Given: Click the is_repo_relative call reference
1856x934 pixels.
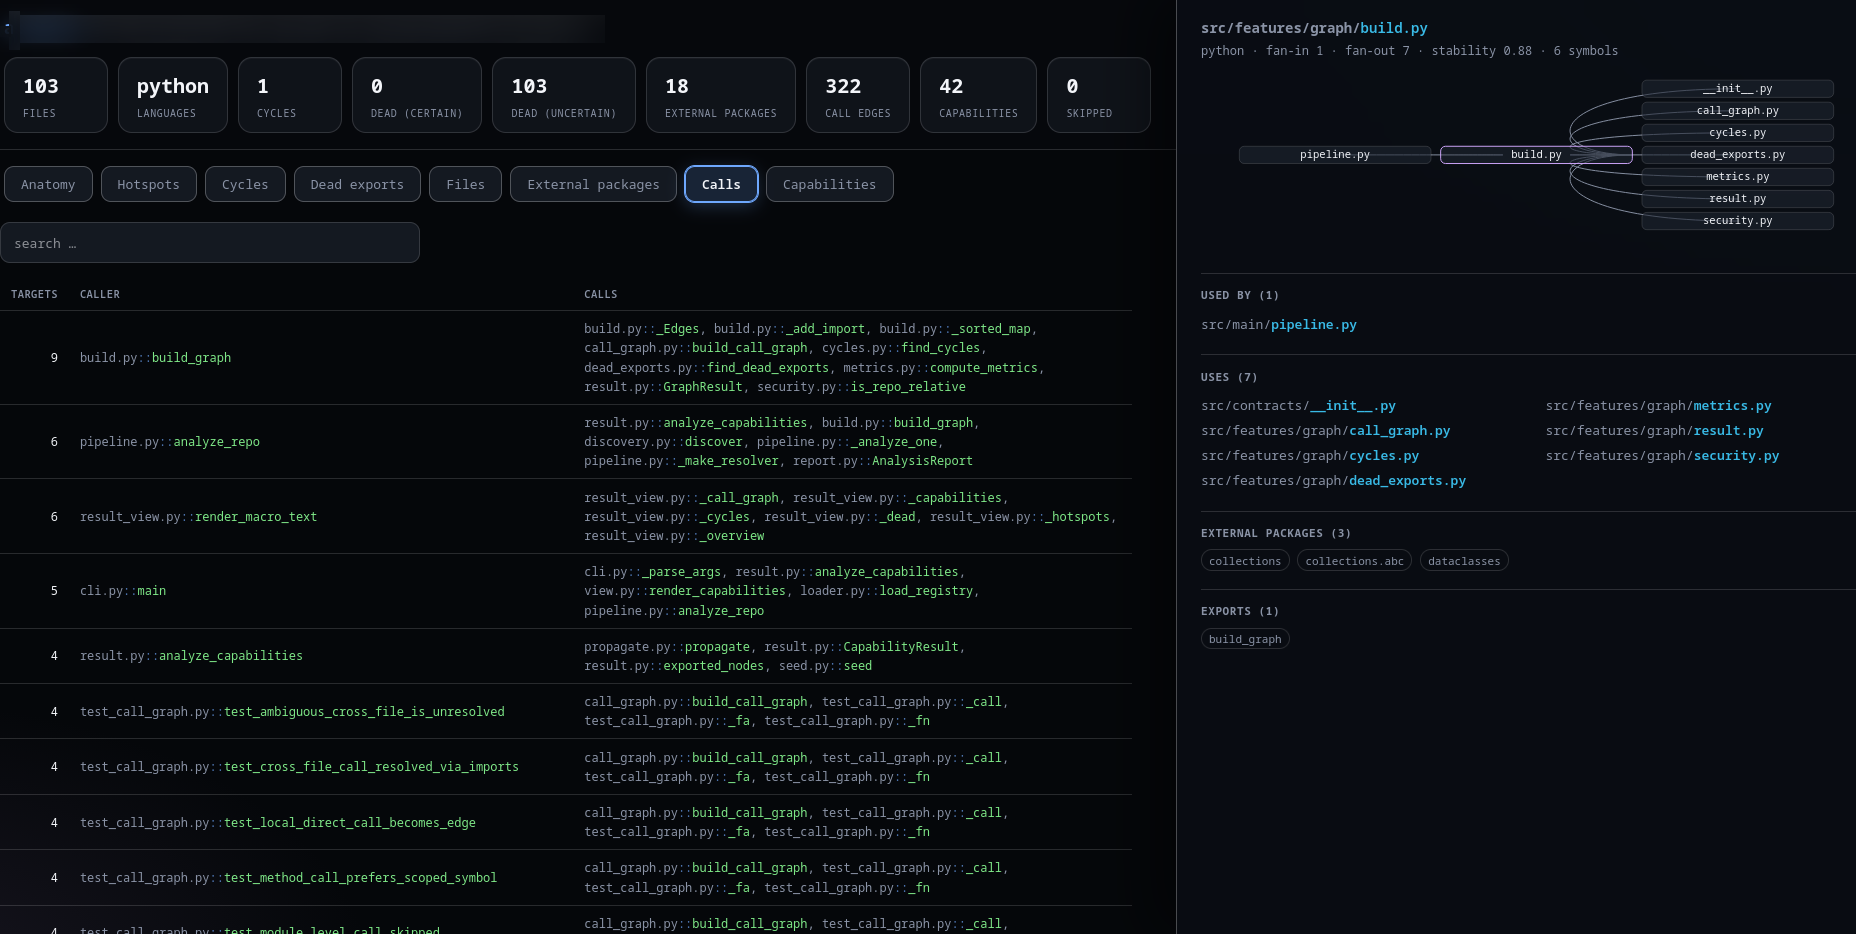Looking at the screenshot, I should 908,387.
